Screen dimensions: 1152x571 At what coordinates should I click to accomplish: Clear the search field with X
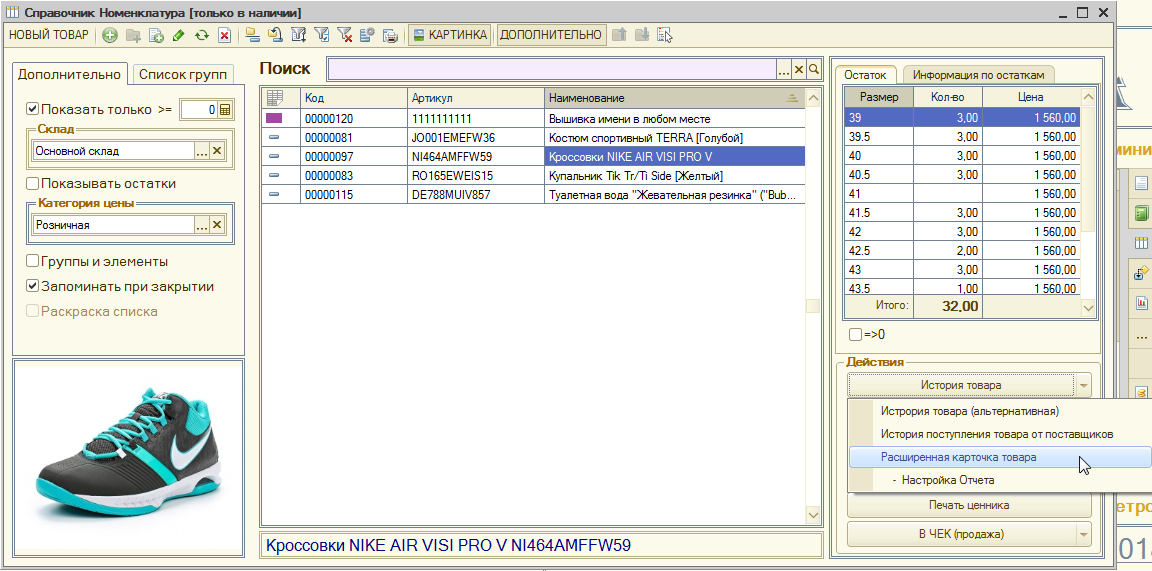pyautogui.click(x=799, y=69)
